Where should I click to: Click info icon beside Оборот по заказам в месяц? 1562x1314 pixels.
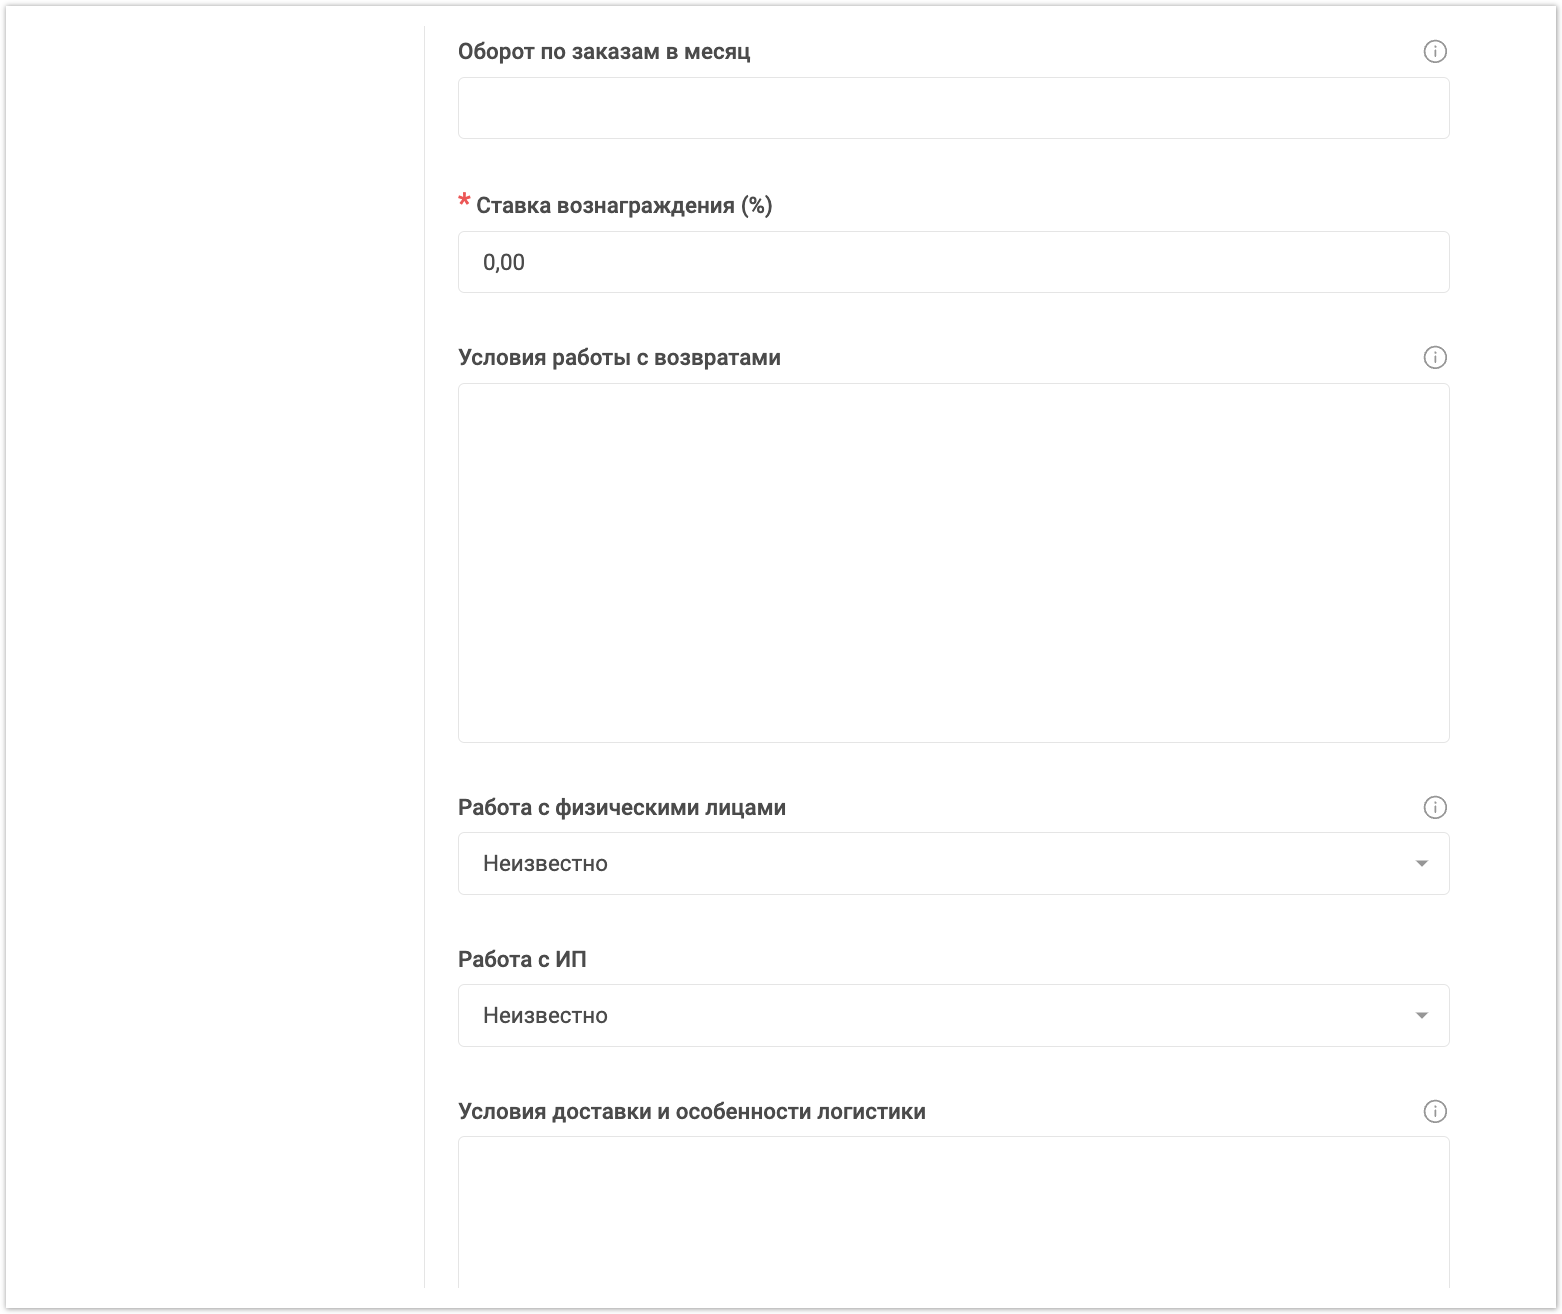coord(1435,52)
